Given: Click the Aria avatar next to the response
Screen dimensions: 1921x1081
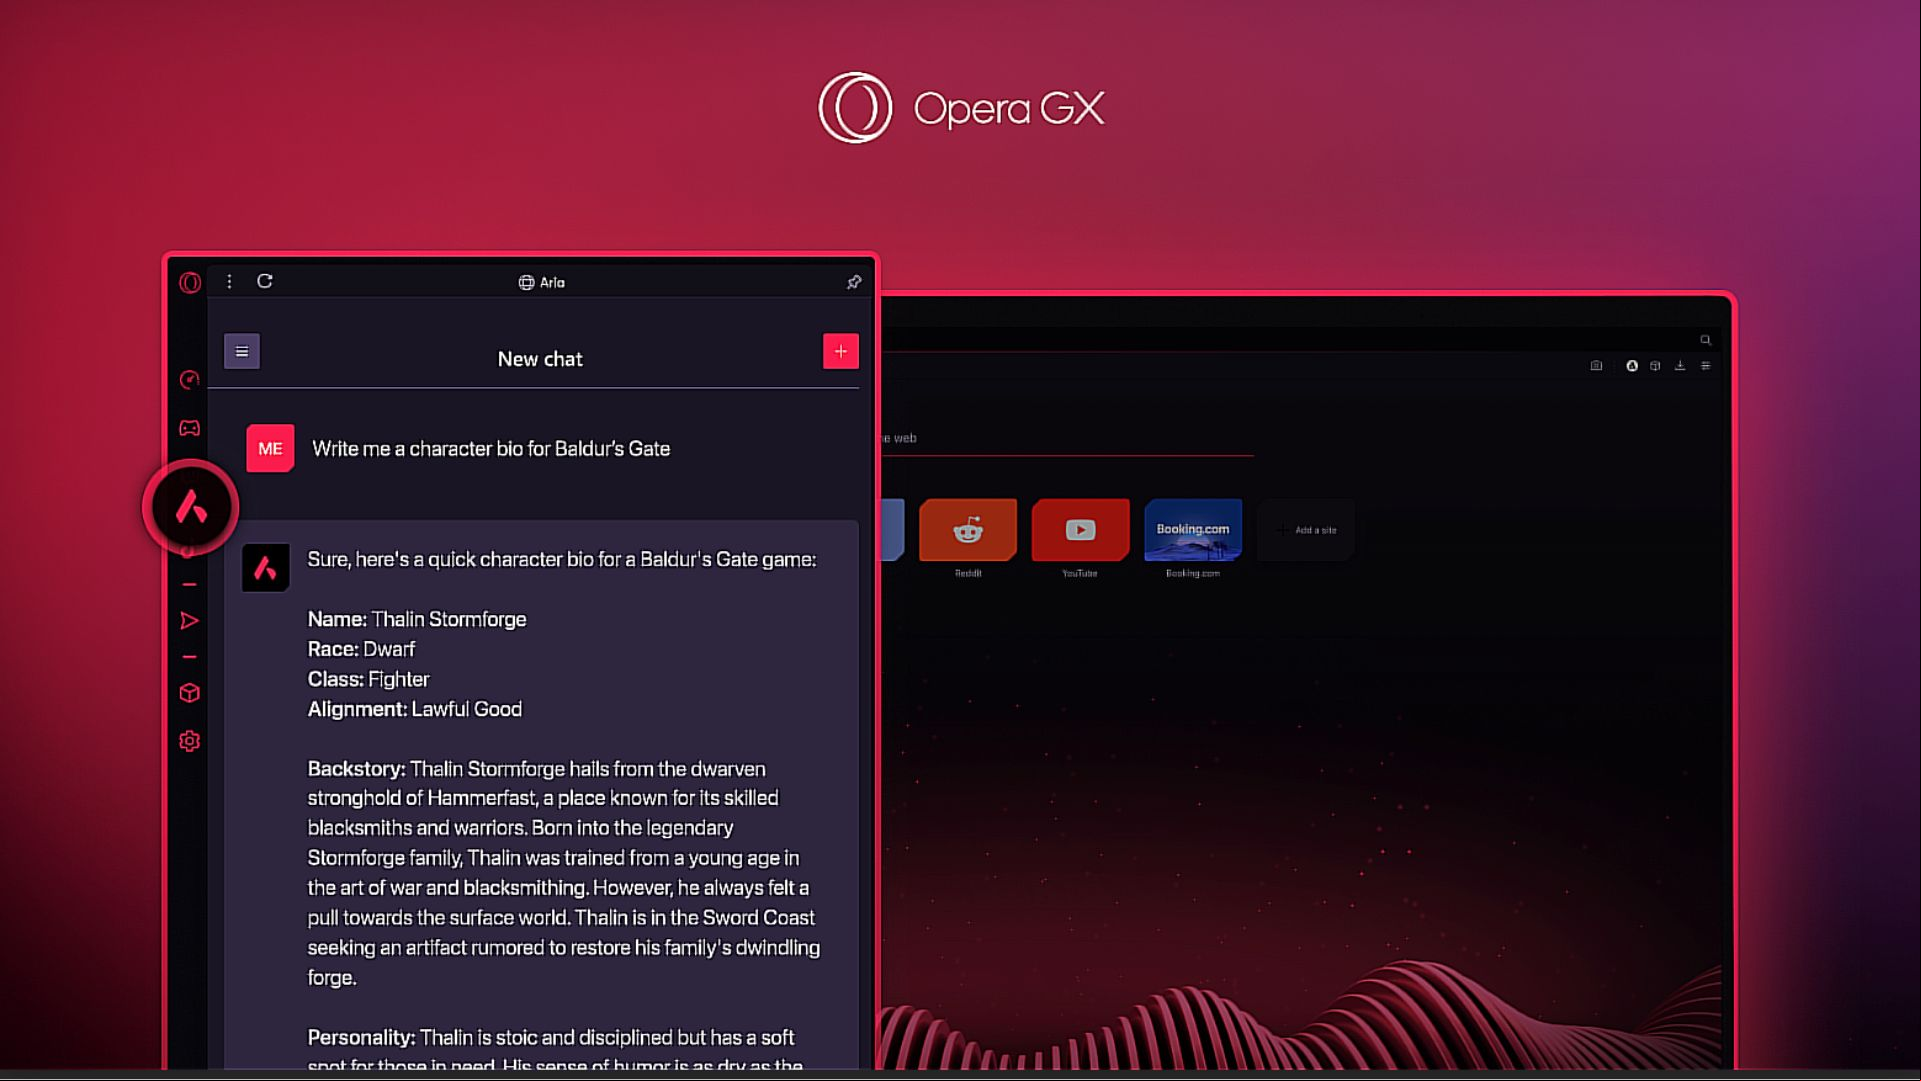Looking at the screenshot, I should click(265, 568).
